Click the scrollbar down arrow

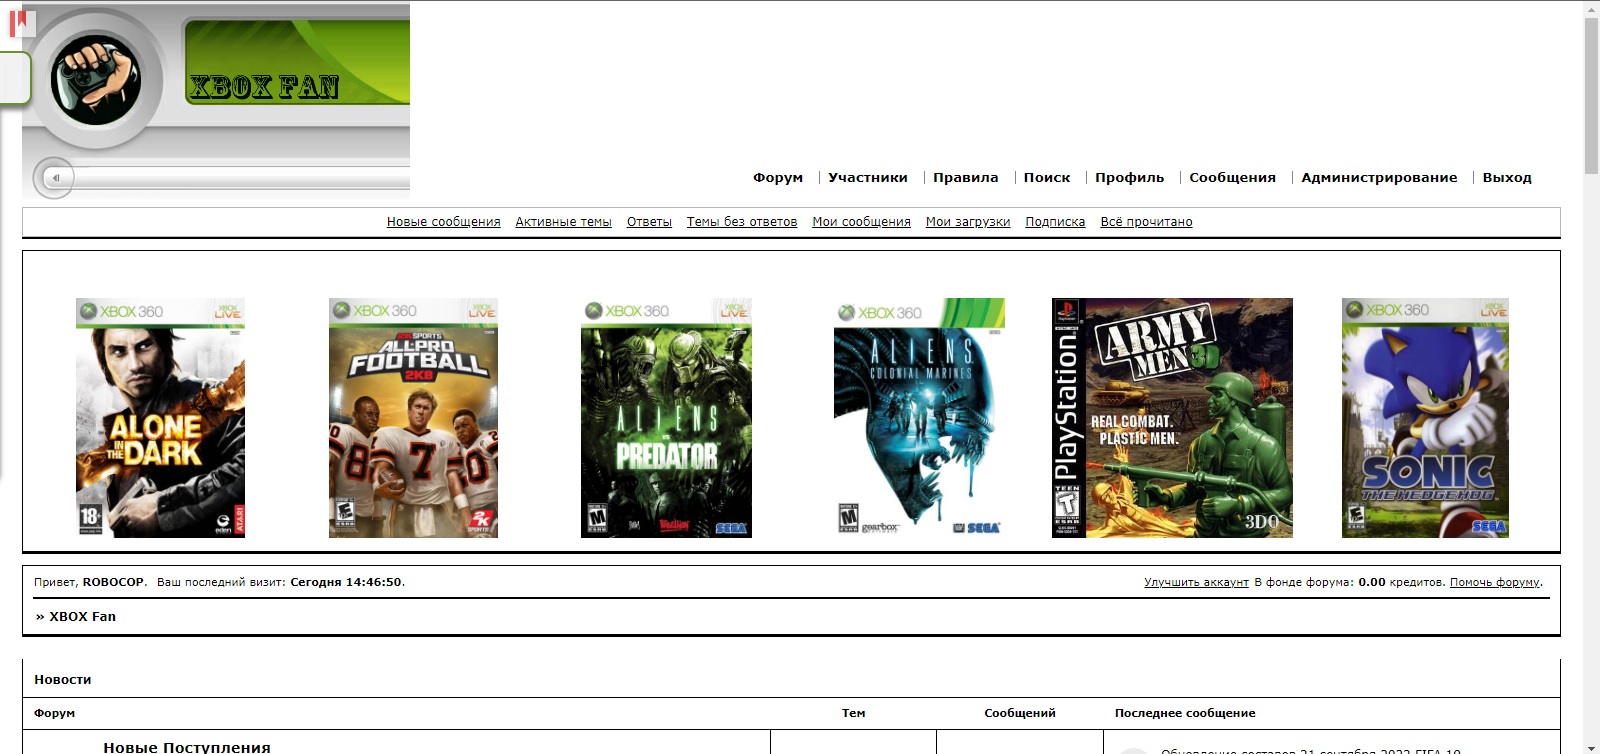(1592, 747)
